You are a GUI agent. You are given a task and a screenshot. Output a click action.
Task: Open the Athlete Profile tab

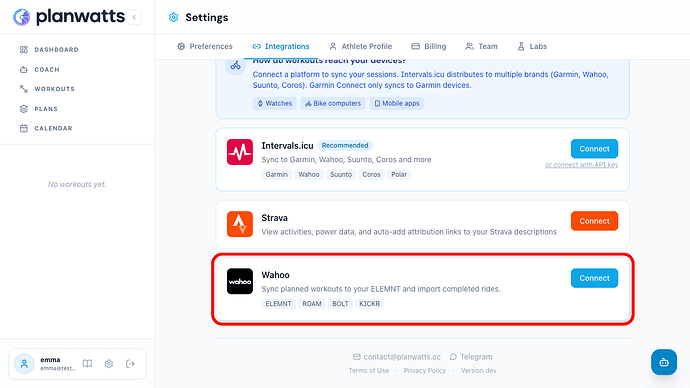(x=361, y=46)
